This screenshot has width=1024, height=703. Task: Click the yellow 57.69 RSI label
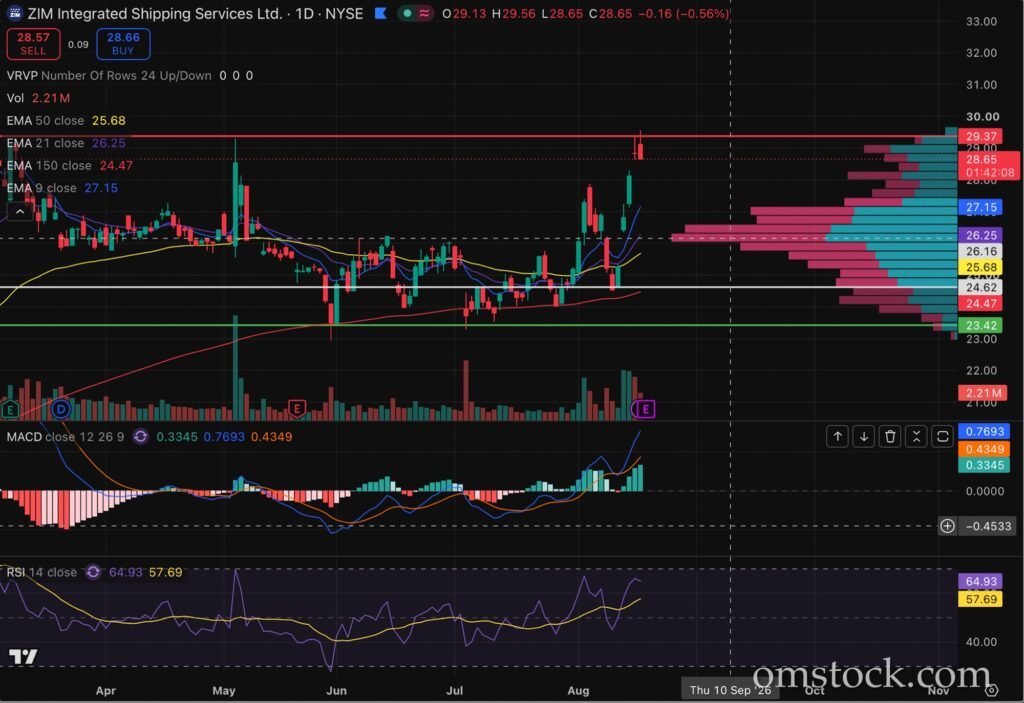coord(981,599)
